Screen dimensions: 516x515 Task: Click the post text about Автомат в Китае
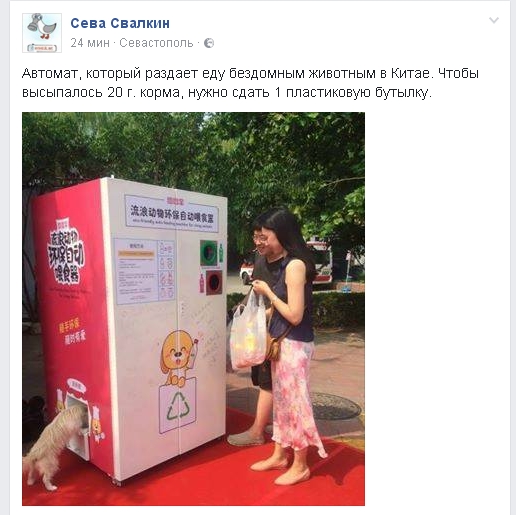[250, 83]
